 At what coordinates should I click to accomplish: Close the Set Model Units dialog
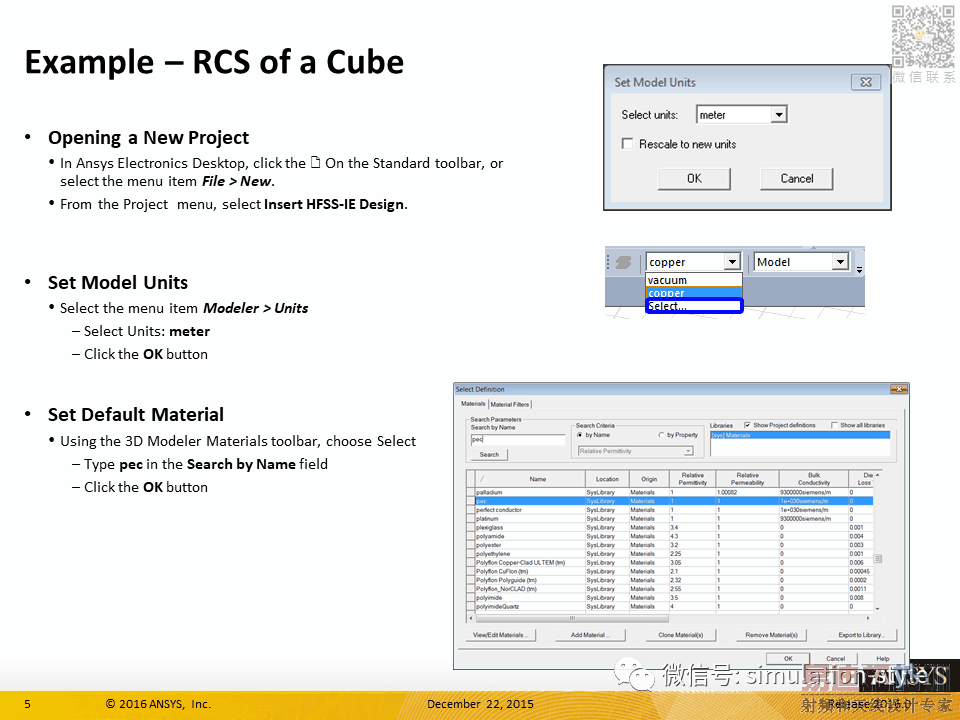(866, 82)
